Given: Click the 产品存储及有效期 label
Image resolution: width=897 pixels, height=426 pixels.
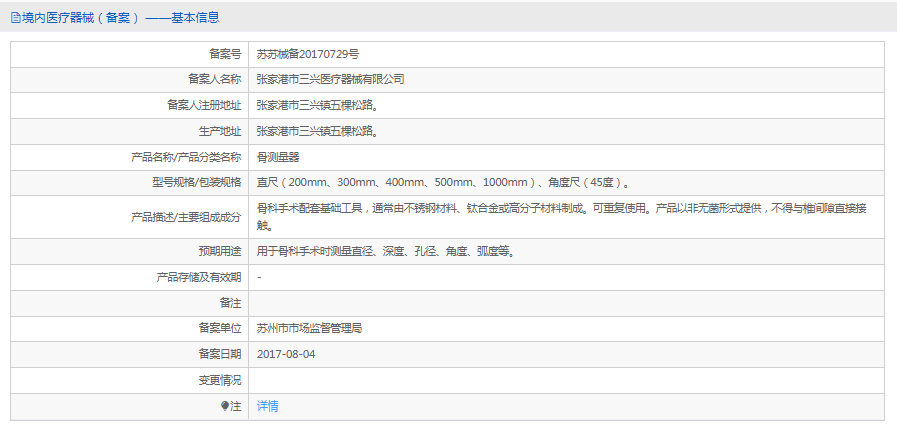Looking at the screenshot, I should coord(199,277).
